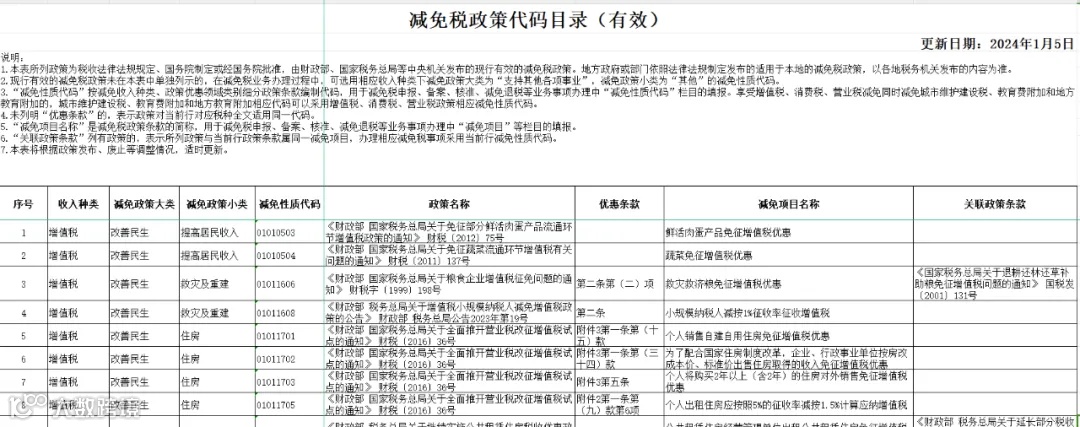Viewport: 1080px width, 427px height.
Task: Select the cell 鲜活肉蛋产品免征增值税优惠
Action: coord(789,233)
